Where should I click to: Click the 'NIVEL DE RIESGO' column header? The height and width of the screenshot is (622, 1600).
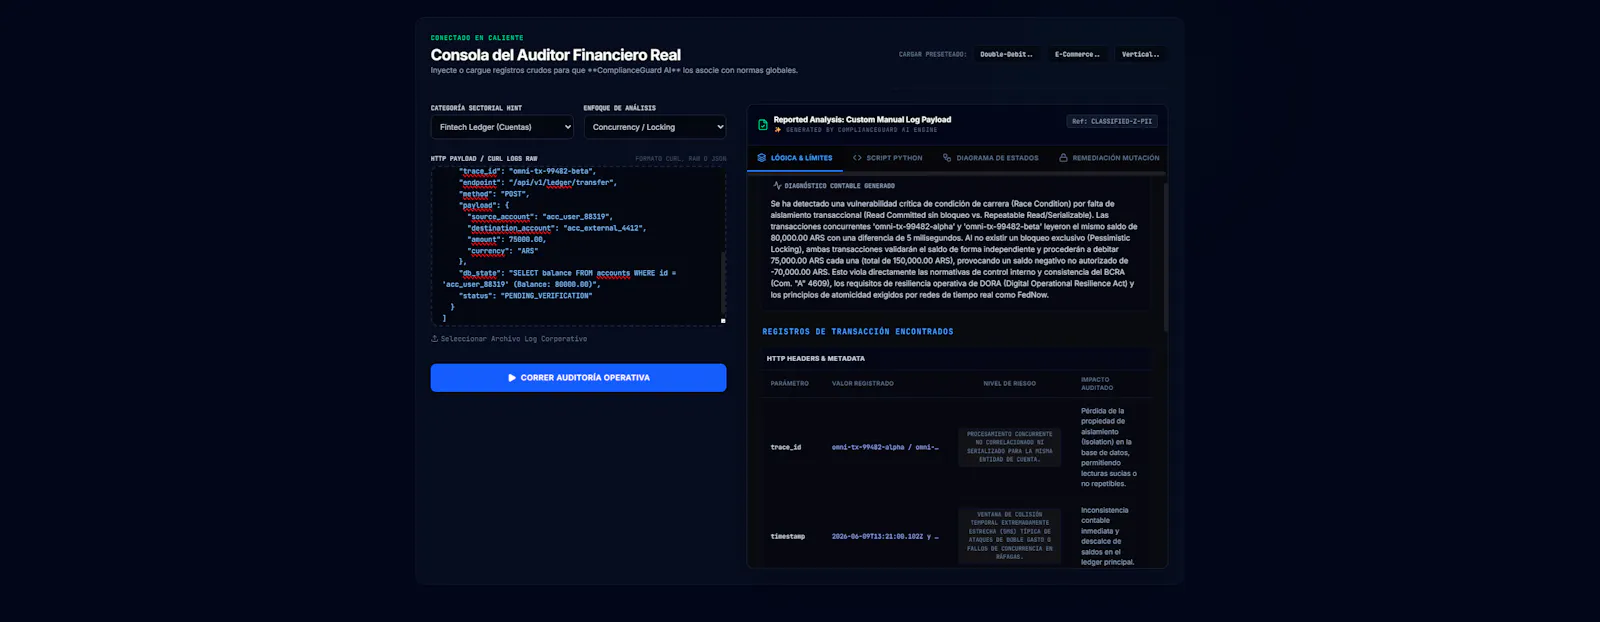(x=1009, y=384)
